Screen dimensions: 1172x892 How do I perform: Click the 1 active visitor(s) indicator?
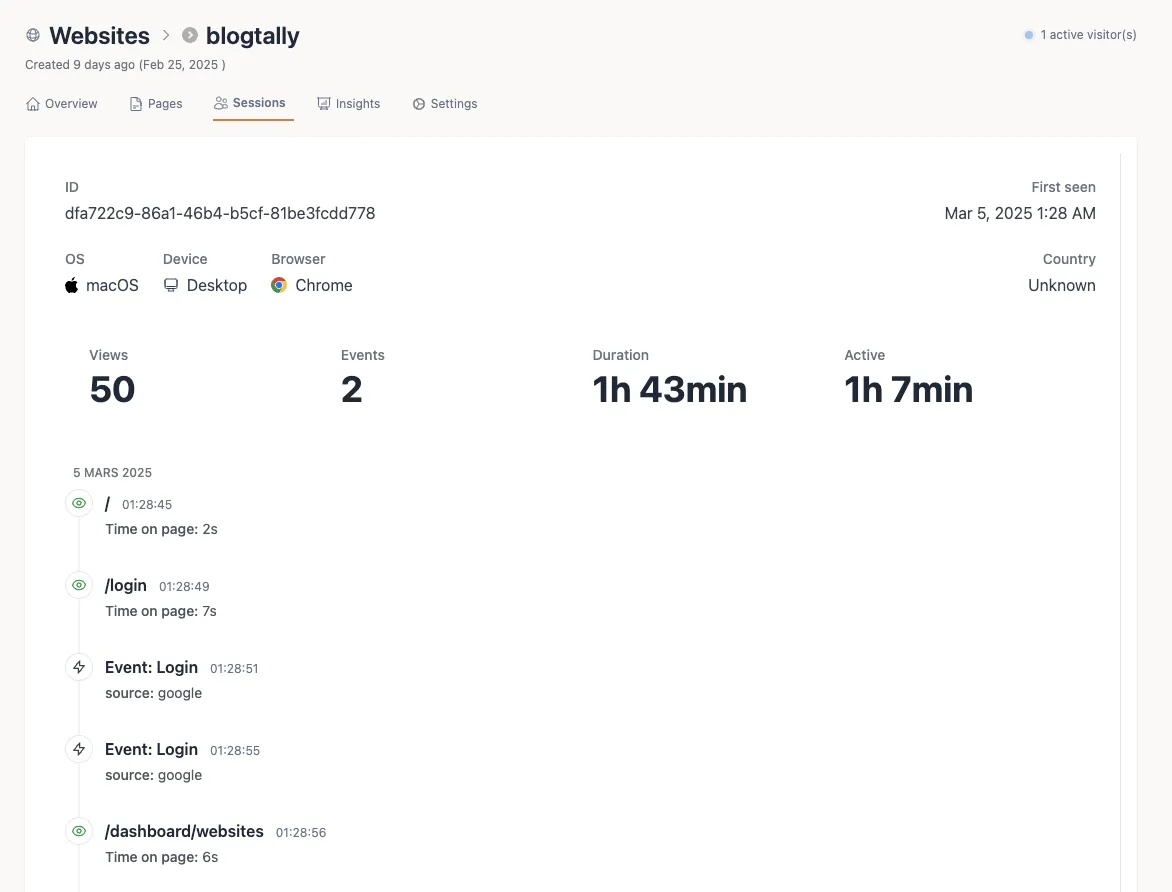point(1080,35)
